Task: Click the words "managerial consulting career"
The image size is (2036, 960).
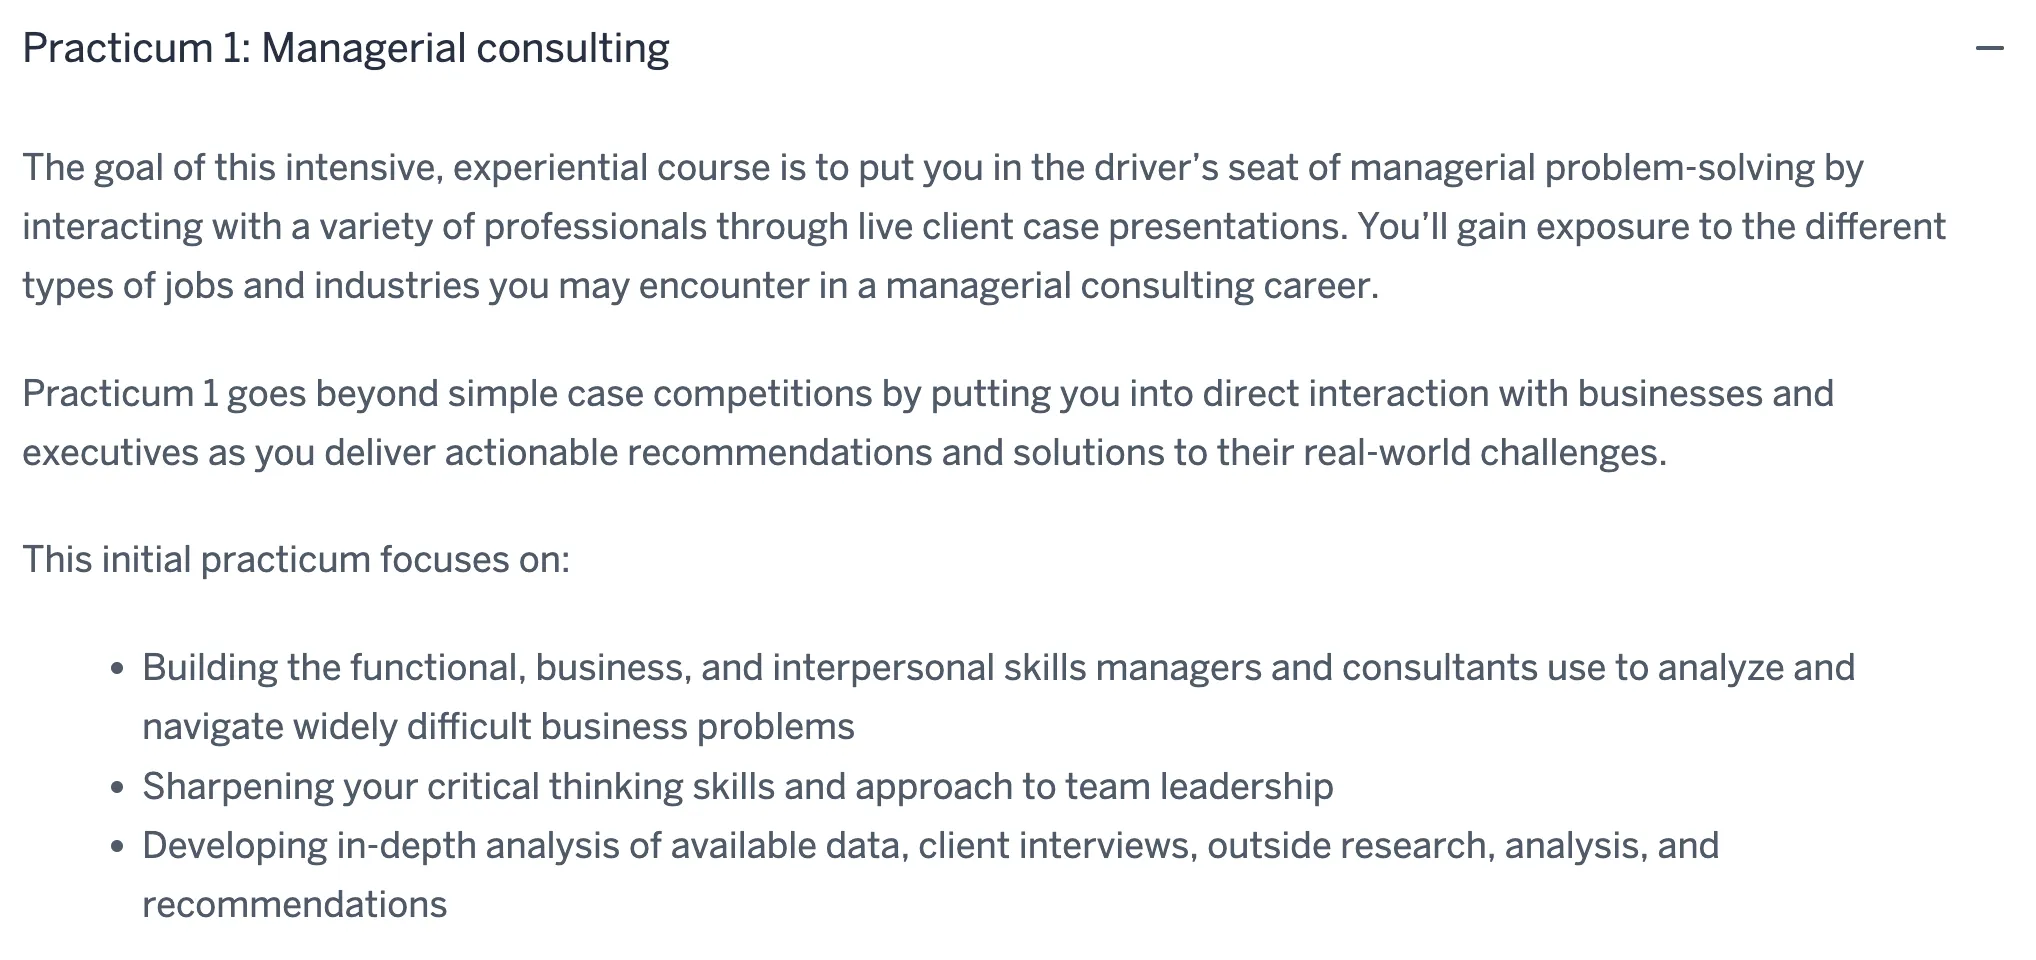Action: click(x=1130, y=286)
